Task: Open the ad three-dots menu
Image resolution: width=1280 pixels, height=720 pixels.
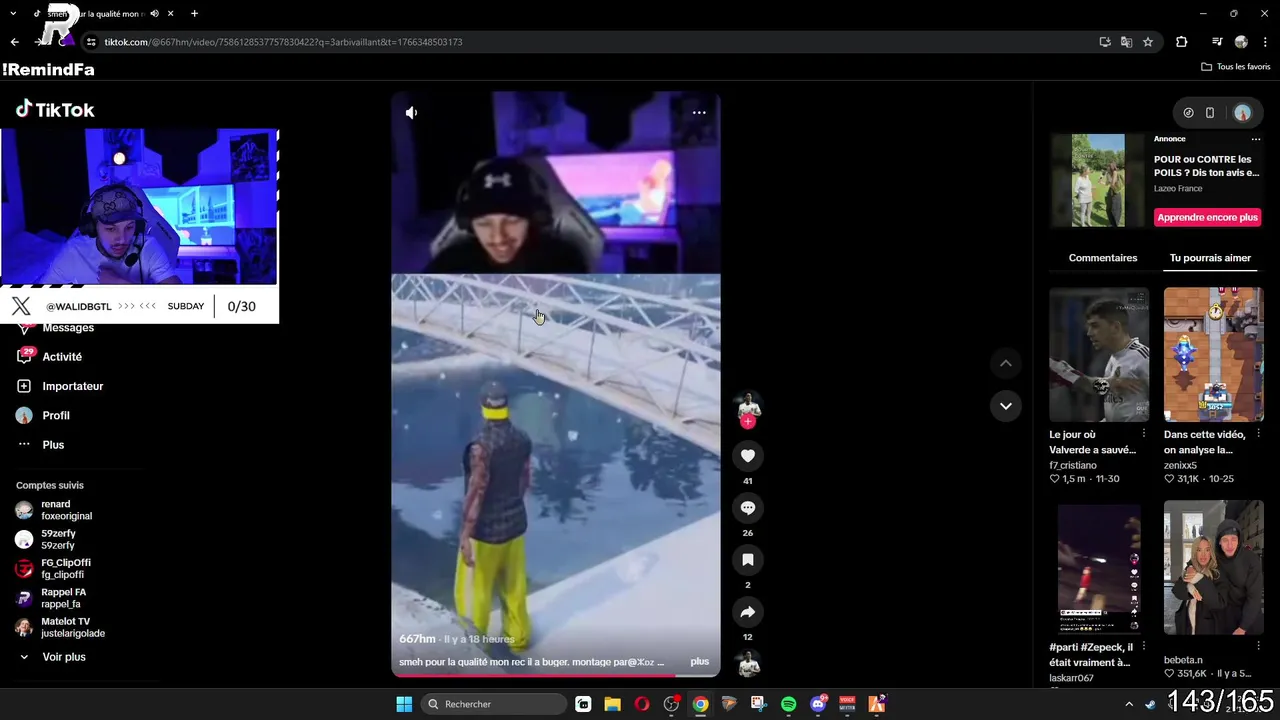Action: coord(1257,139)
